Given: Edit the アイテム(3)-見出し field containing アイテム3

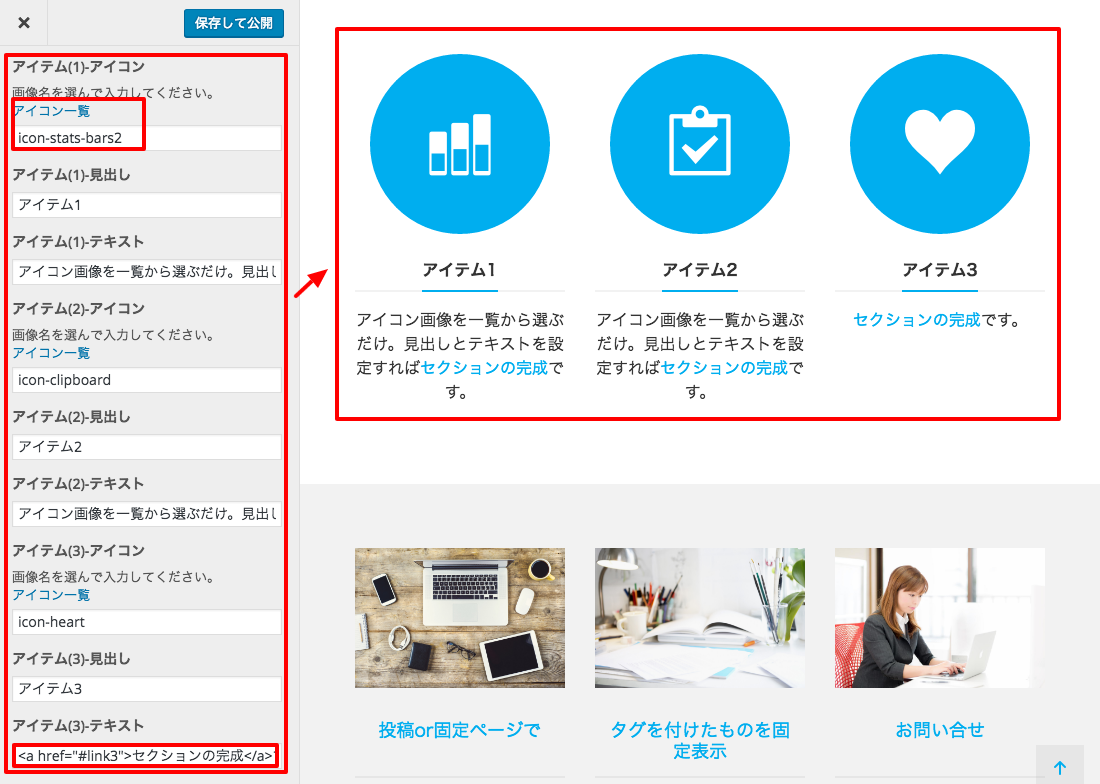Looking at the screenshot, I should pos(147,689).
